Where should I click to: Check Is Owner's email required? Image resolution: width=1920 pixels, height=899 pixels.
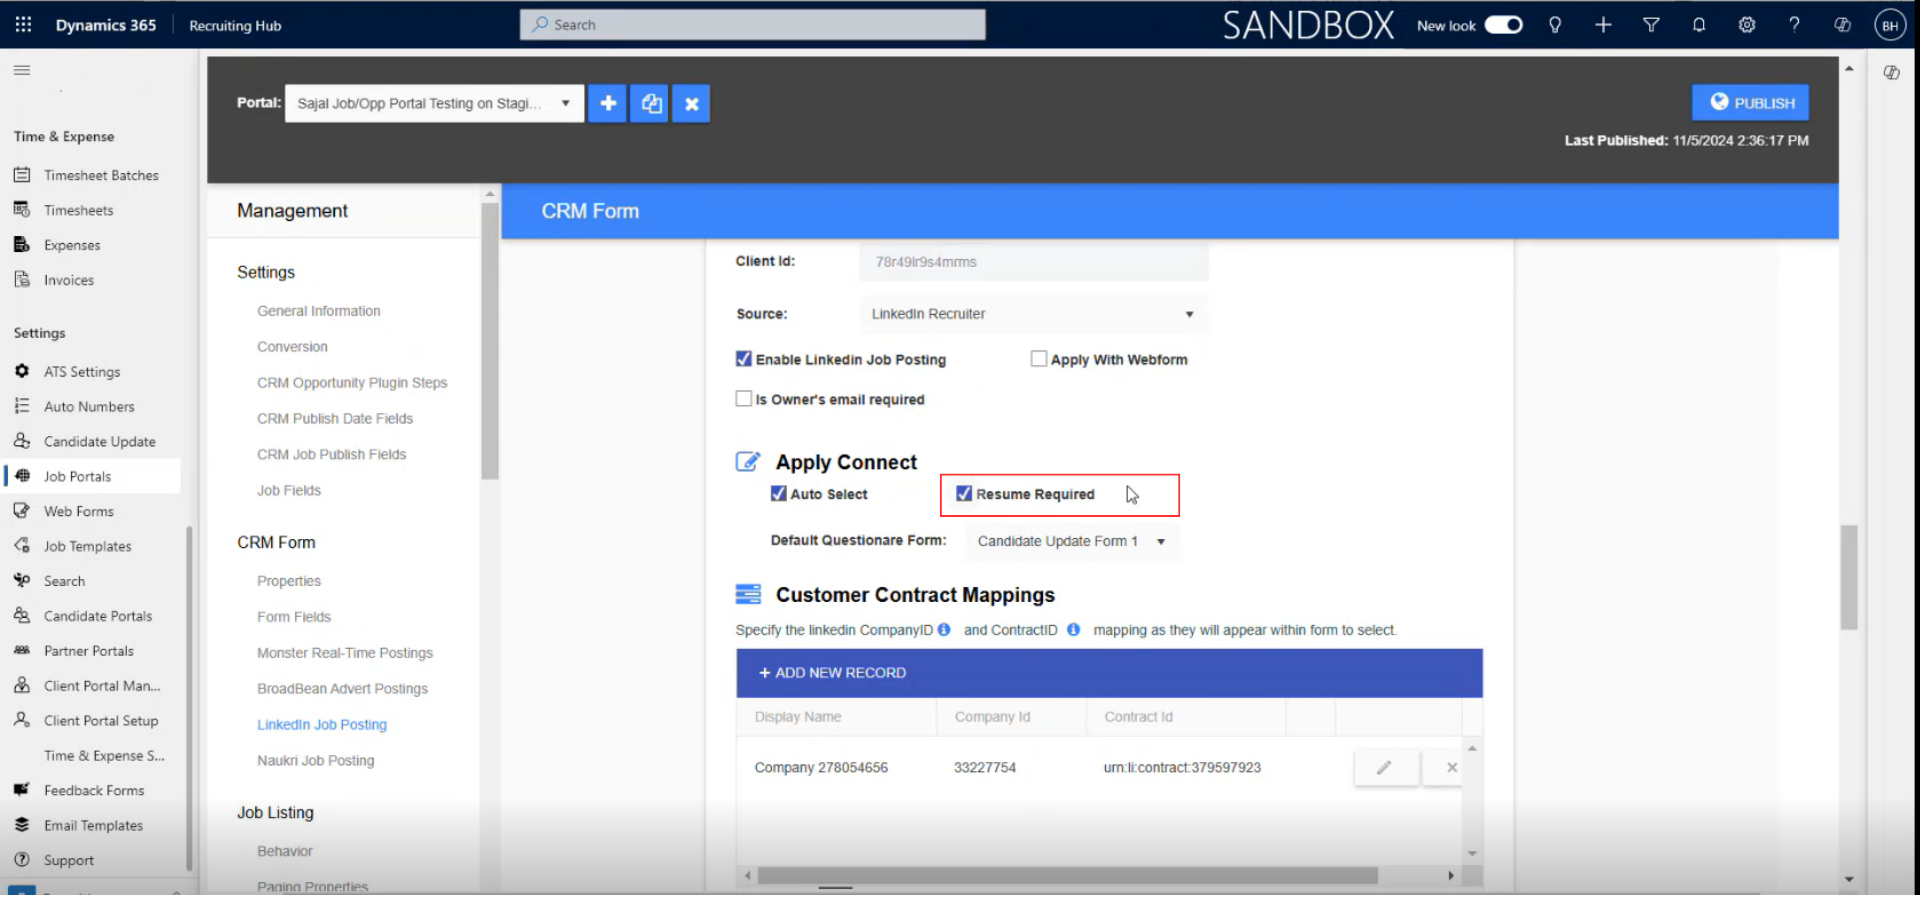pyautogui.click(x=744, y=399)
